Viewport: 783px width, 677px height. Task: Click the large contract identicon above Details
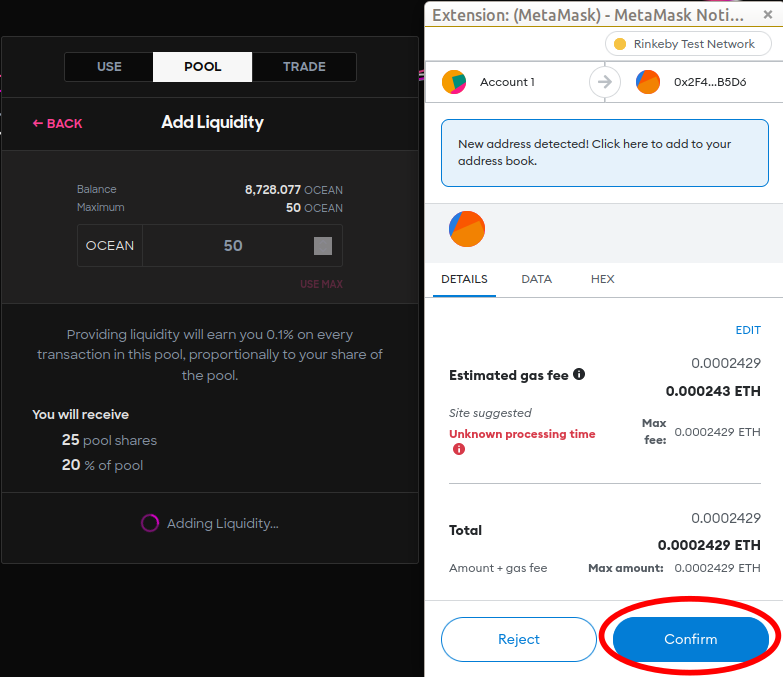pos(467,229)
